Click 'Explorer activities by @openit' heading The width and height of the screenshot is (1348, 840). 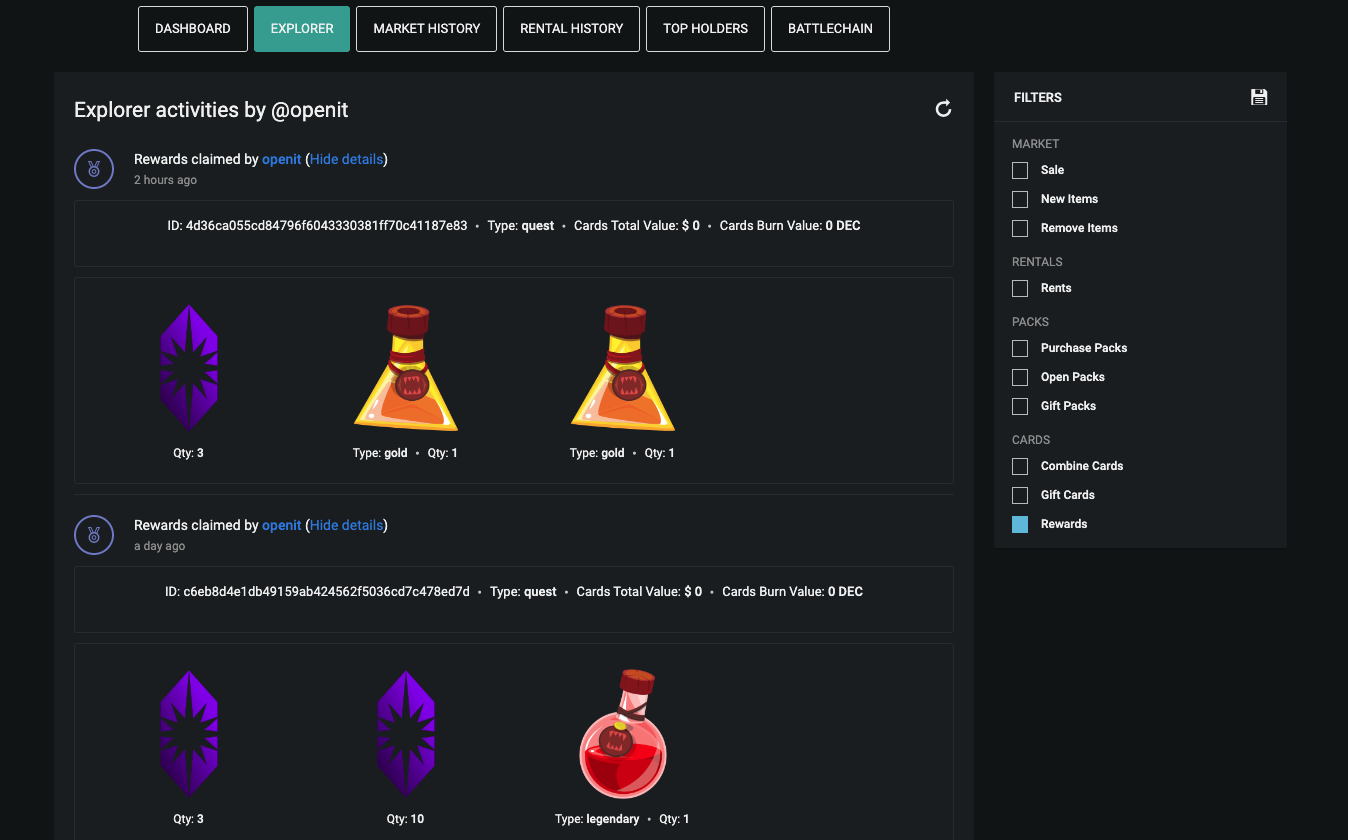pos(211,110)
